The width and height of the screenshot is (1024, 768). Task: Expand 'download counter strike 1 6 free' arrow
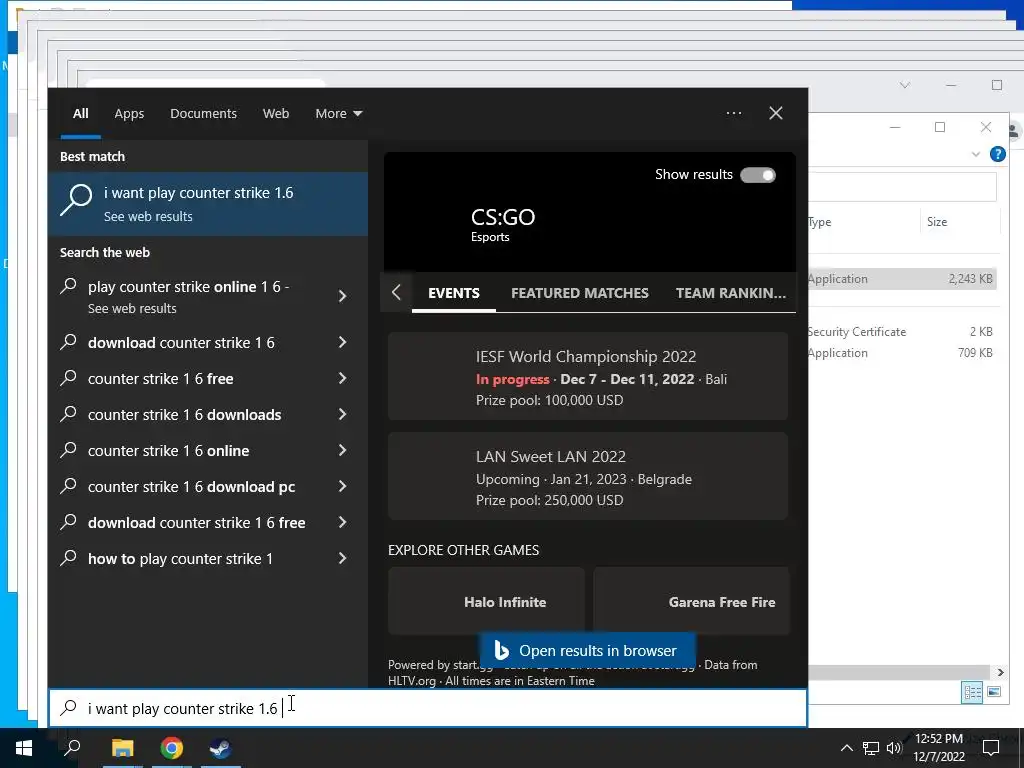342,522
